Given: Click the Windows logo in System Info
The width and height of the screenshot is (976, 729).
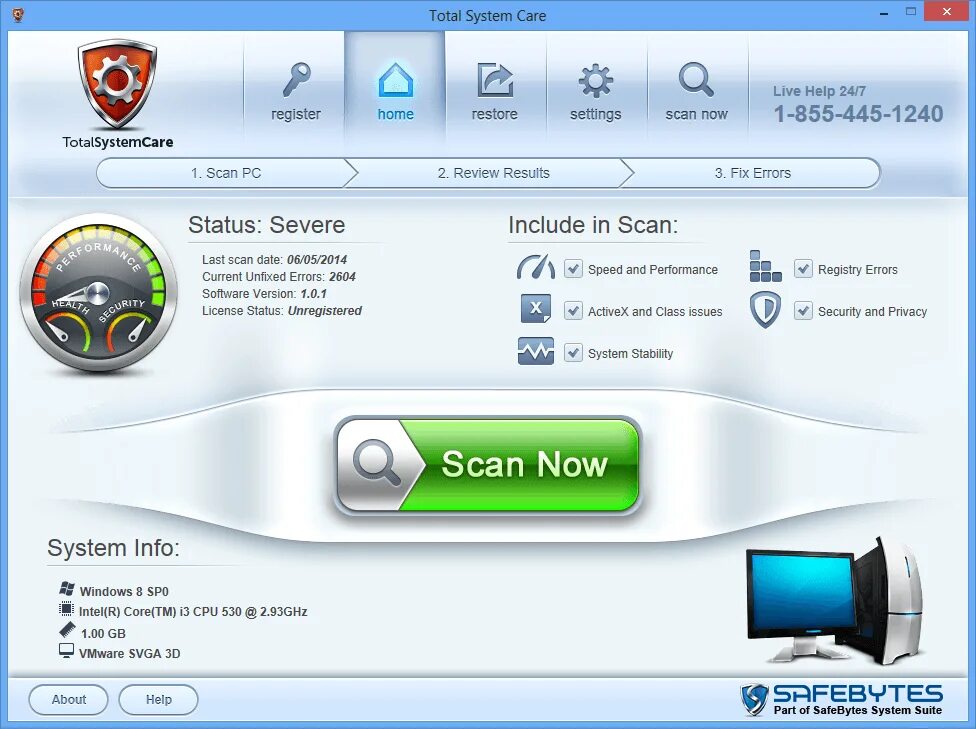Looking at the screenshot, I should pos(67,588).
